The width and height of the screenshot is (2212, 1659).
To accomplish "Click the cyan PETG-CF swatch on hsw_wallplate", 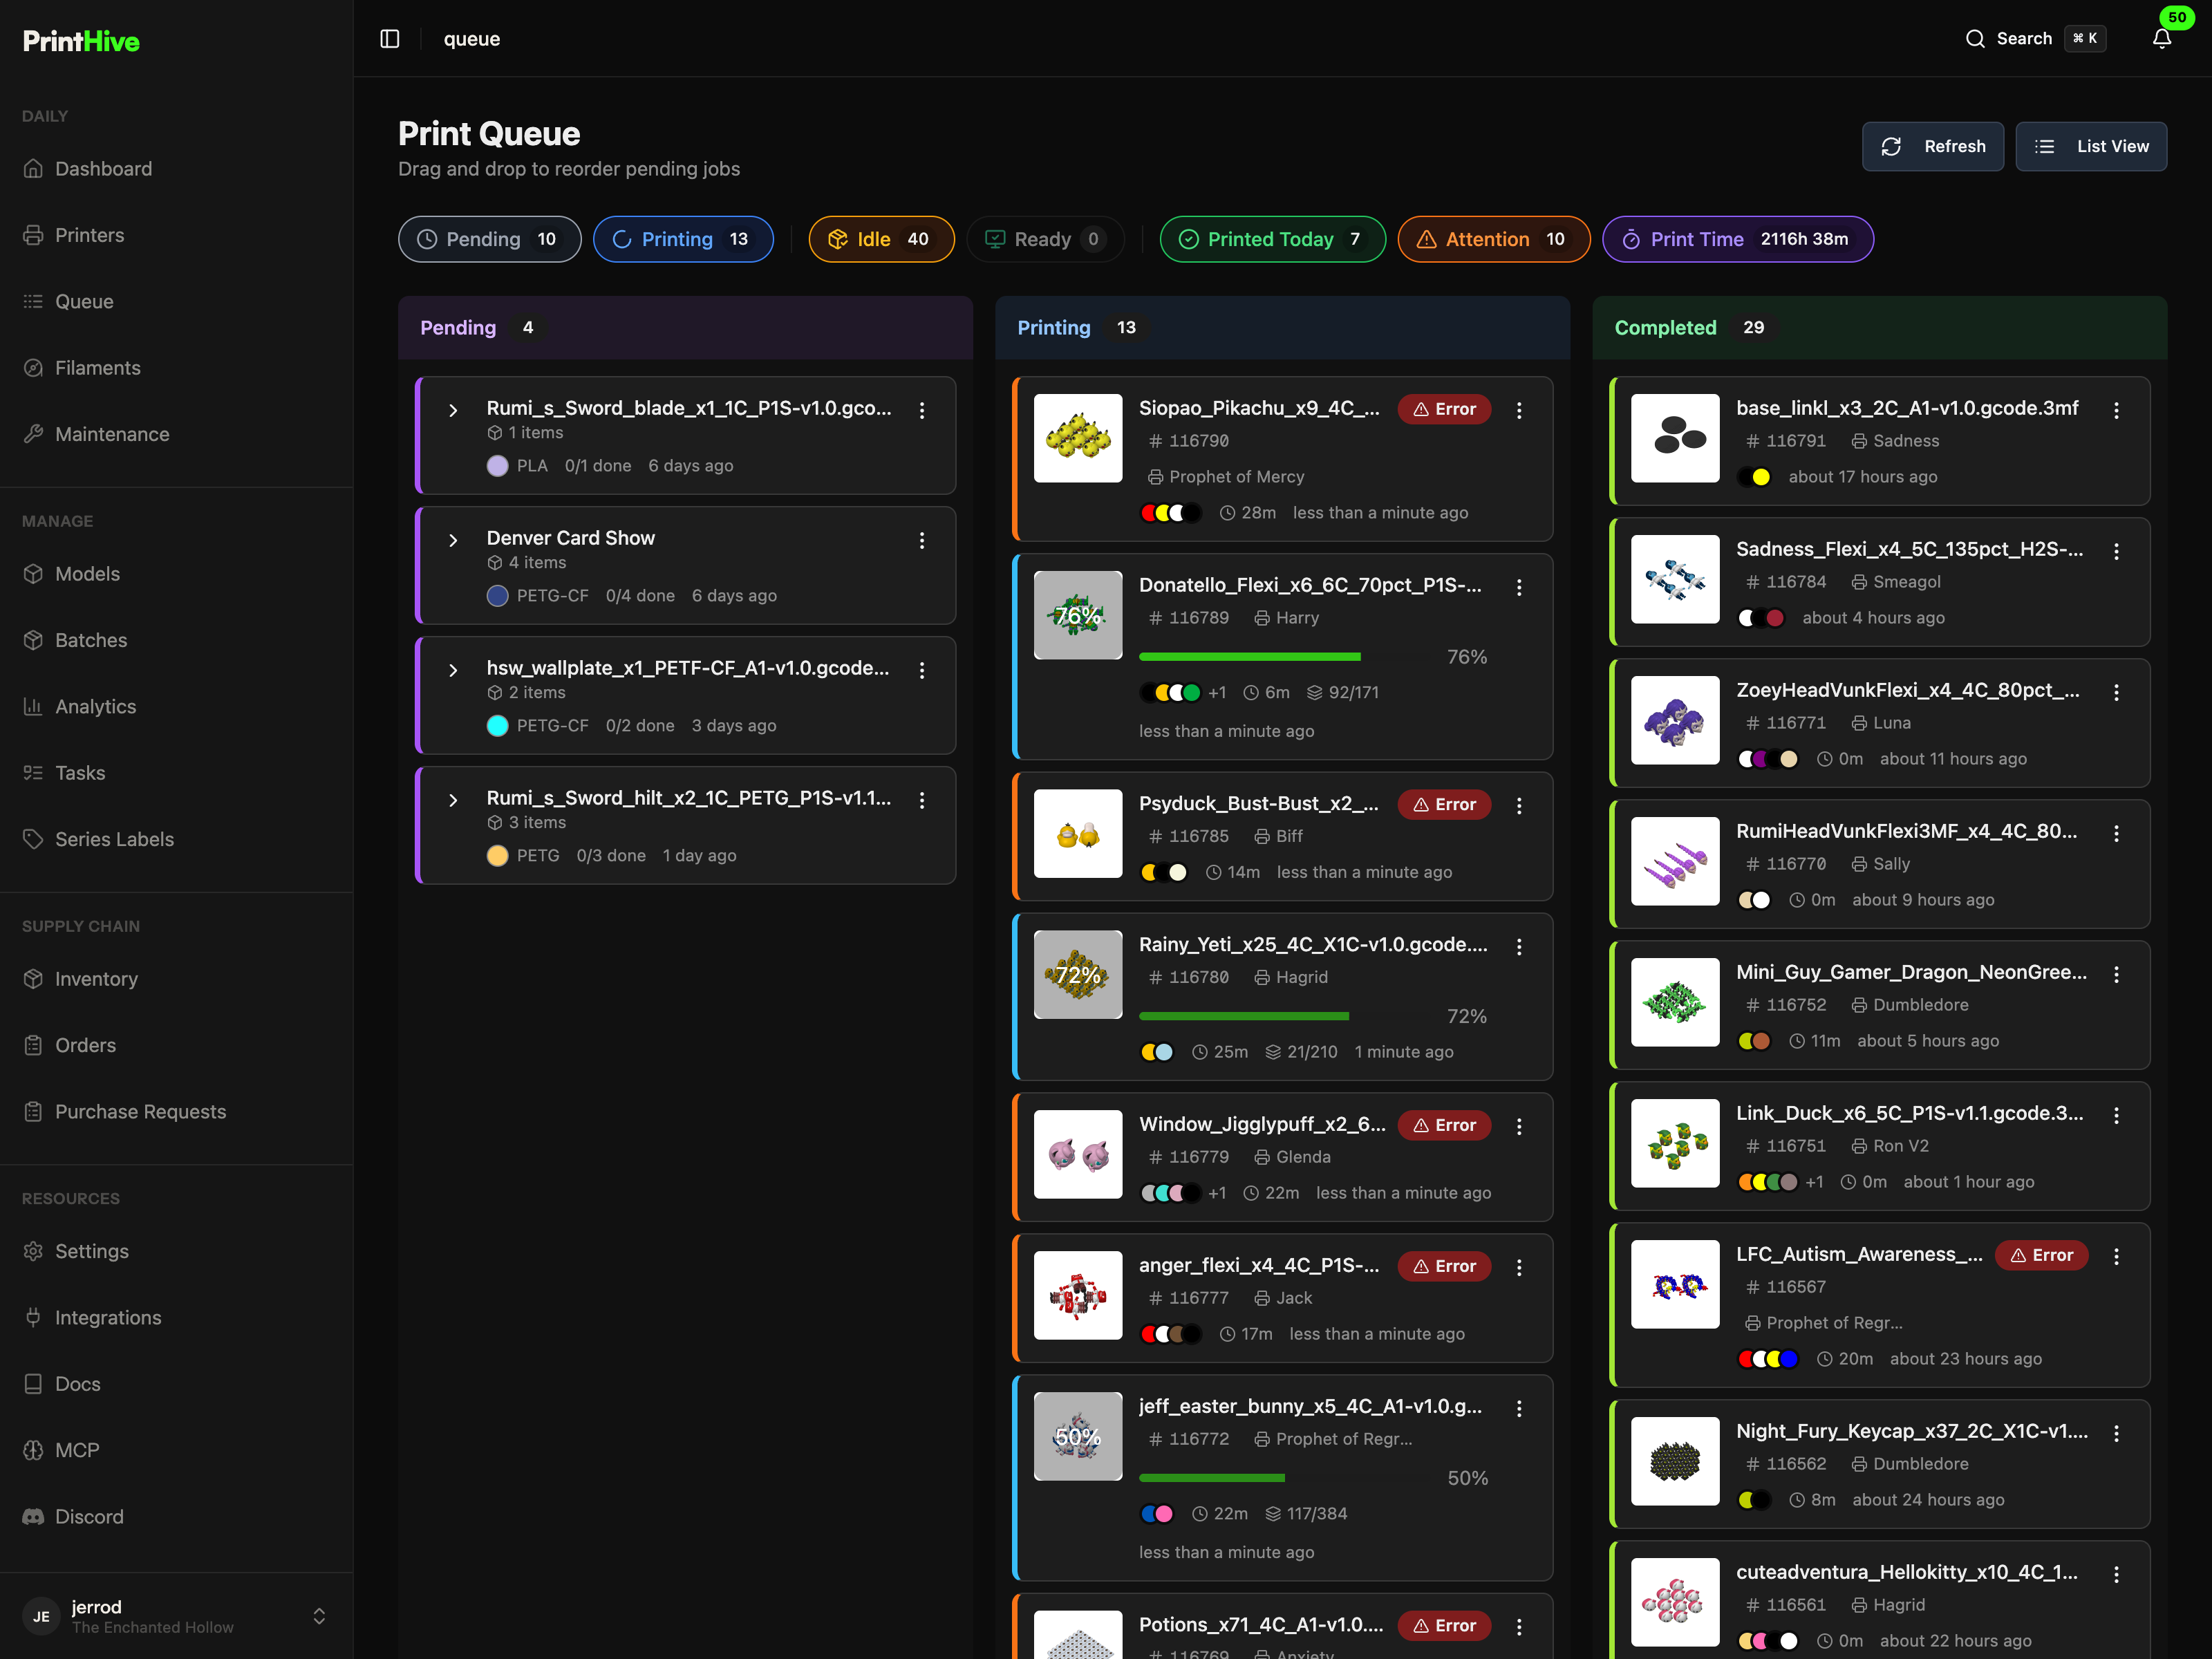I will point(497,726).
